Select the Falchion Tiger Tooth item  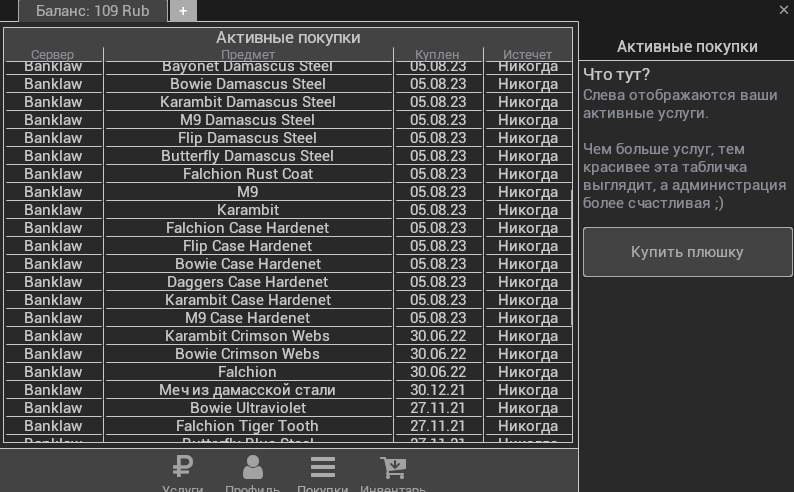tap(248, 425)
